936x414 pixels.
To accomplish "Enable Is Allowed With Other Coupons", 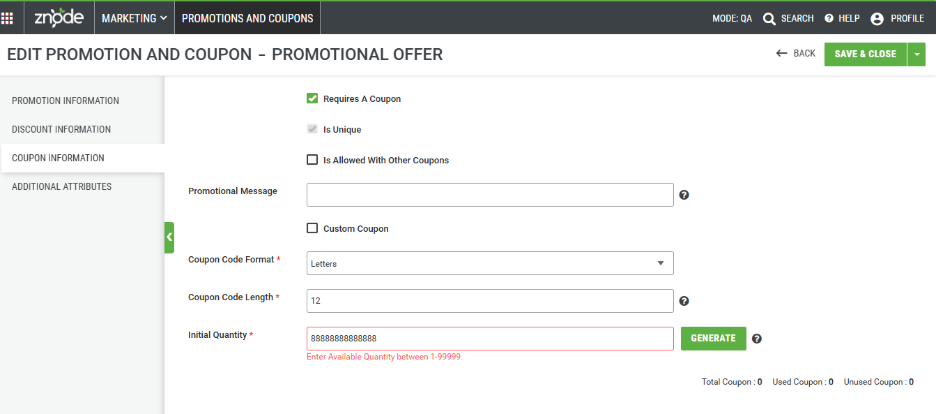I will point(312,160).
